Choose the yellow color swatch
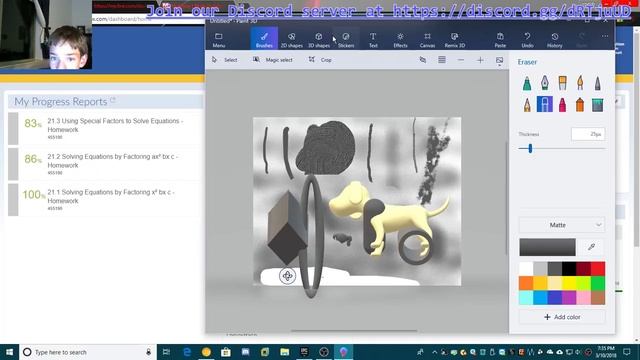The height and width of the screenshot is (360, 640). 569,283
